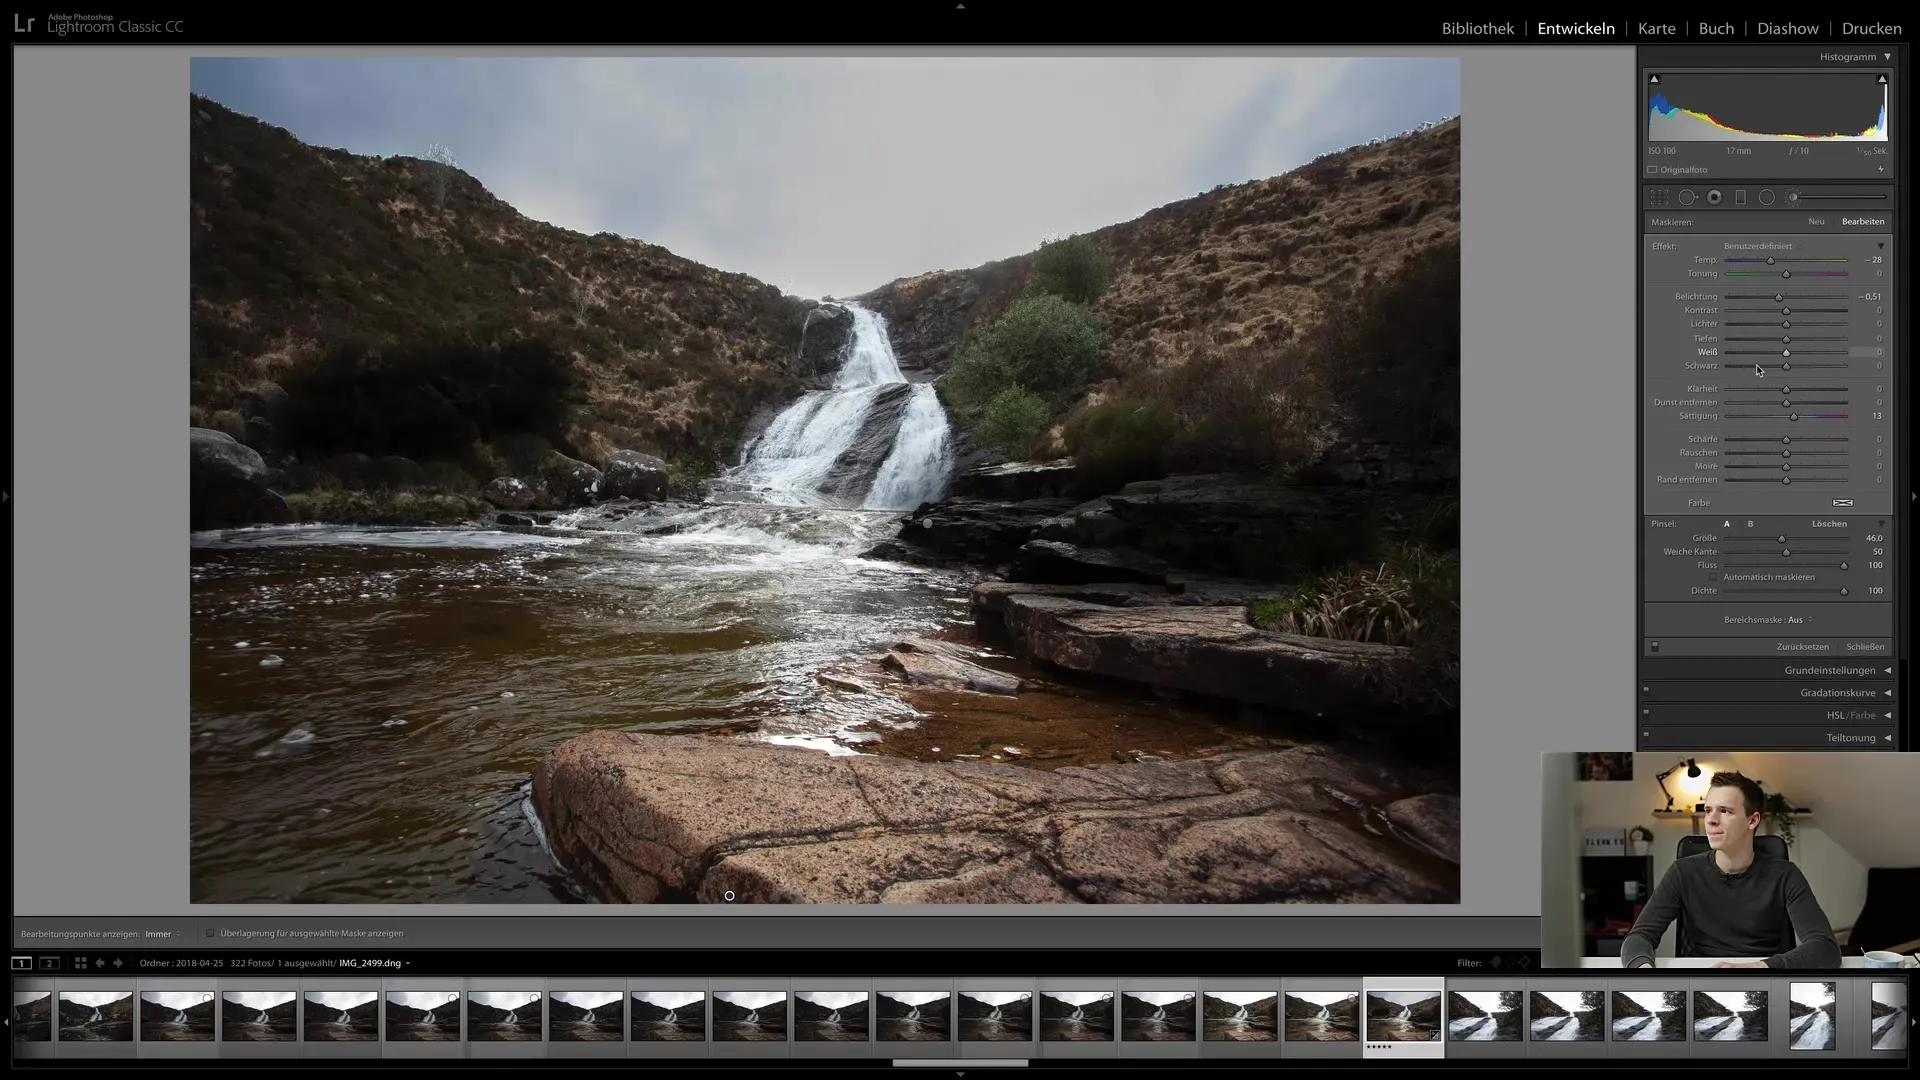The width and height of the screenshot is (1920, 1080).
Task: Select the highlighted five-star filmstrip thumbnail
Action: tap(1404, 1018)
